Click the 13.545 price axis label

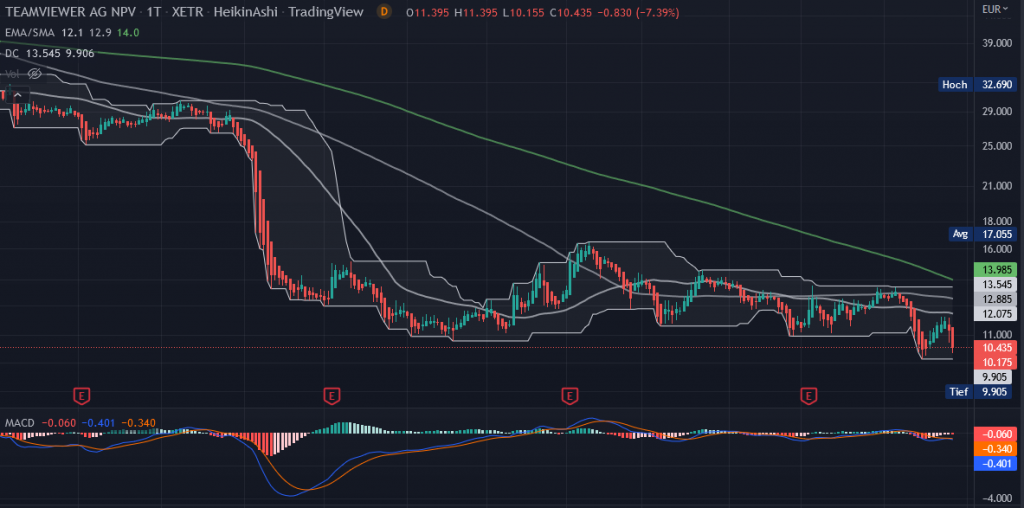click(x=996, y=284)
